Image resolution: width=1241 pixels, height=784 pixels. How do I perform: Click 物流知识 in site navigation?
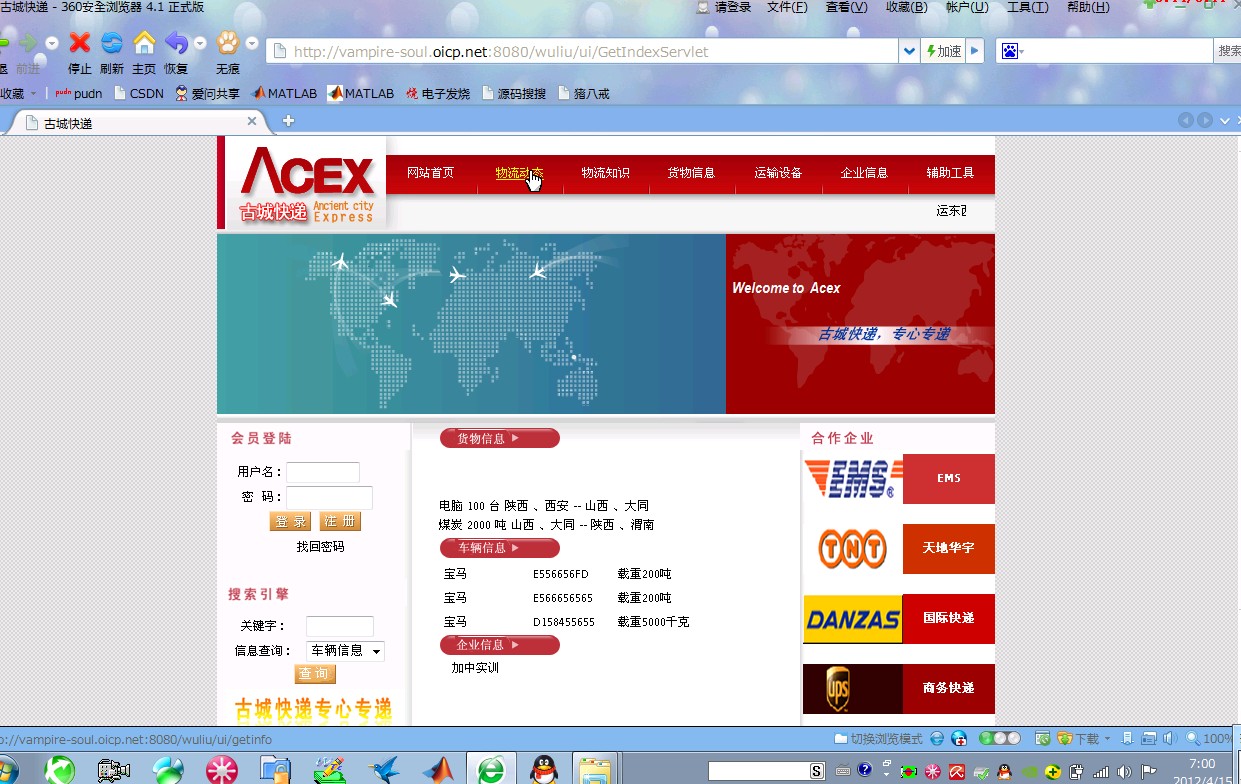(606, 173)
